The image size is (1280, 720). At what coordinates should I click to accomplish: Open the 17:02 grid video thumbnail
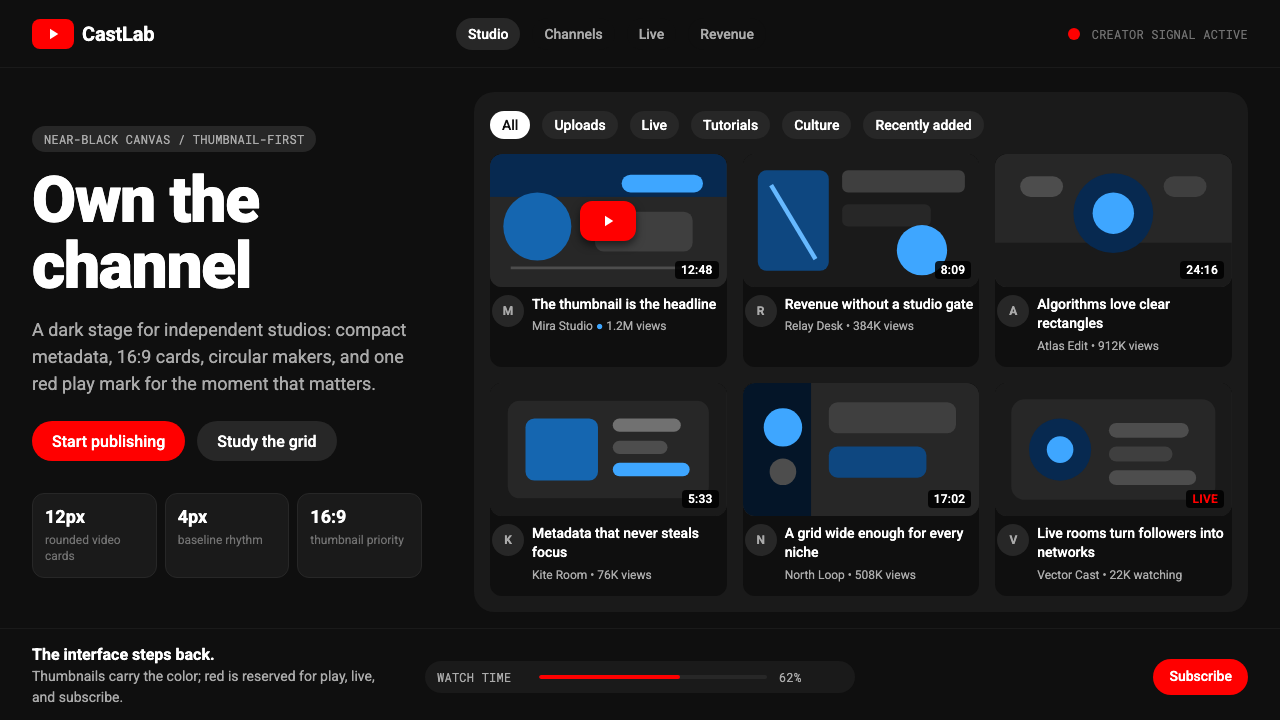pyautogui.click(x=861, y=449)
